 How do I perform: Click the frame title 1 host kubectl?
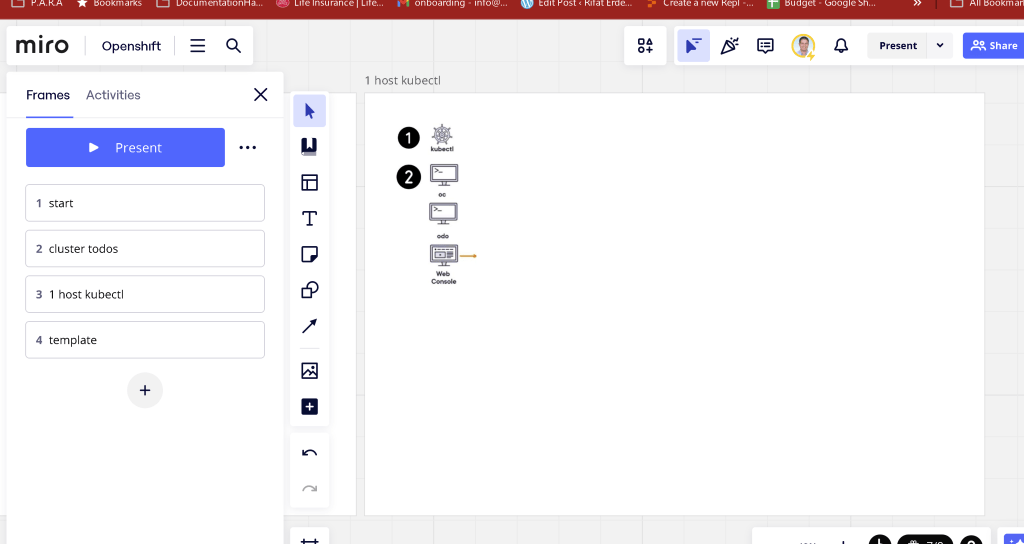[x=403, y=80]
